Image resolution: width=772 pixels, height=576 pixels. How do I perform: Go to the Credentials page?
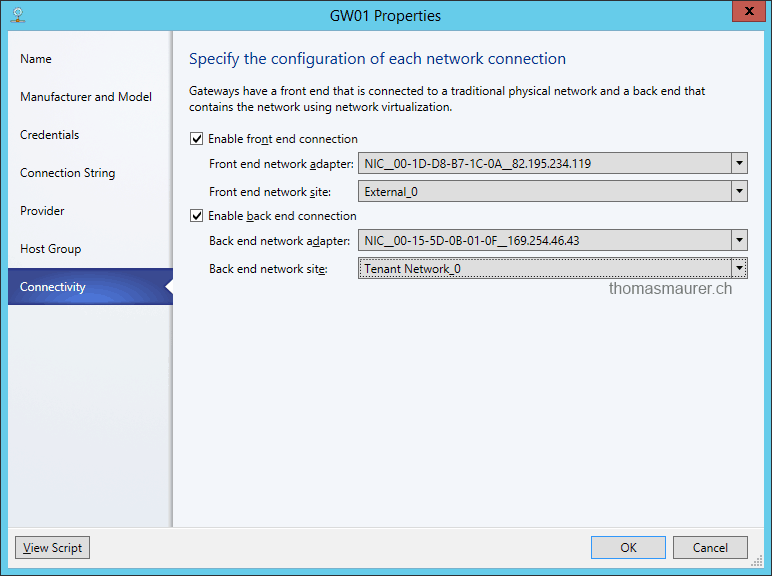pos(50,135)
